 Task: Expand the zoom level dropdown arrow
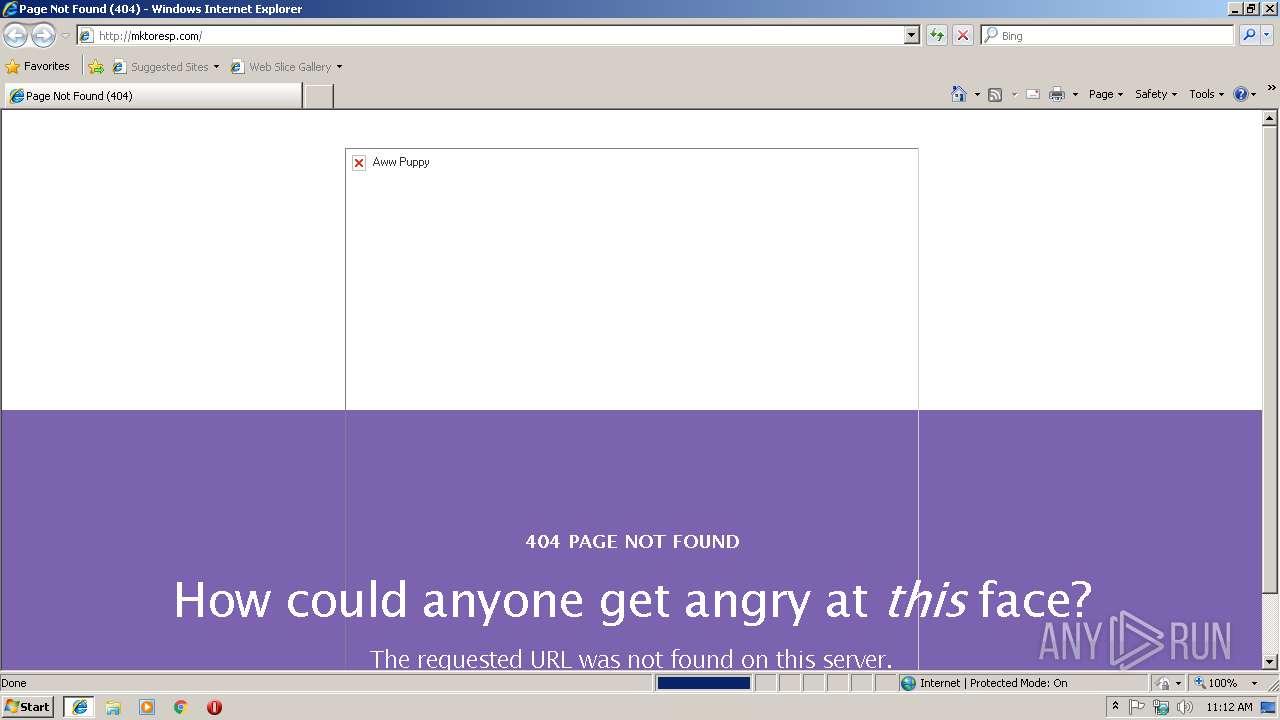coord(1254,683)
